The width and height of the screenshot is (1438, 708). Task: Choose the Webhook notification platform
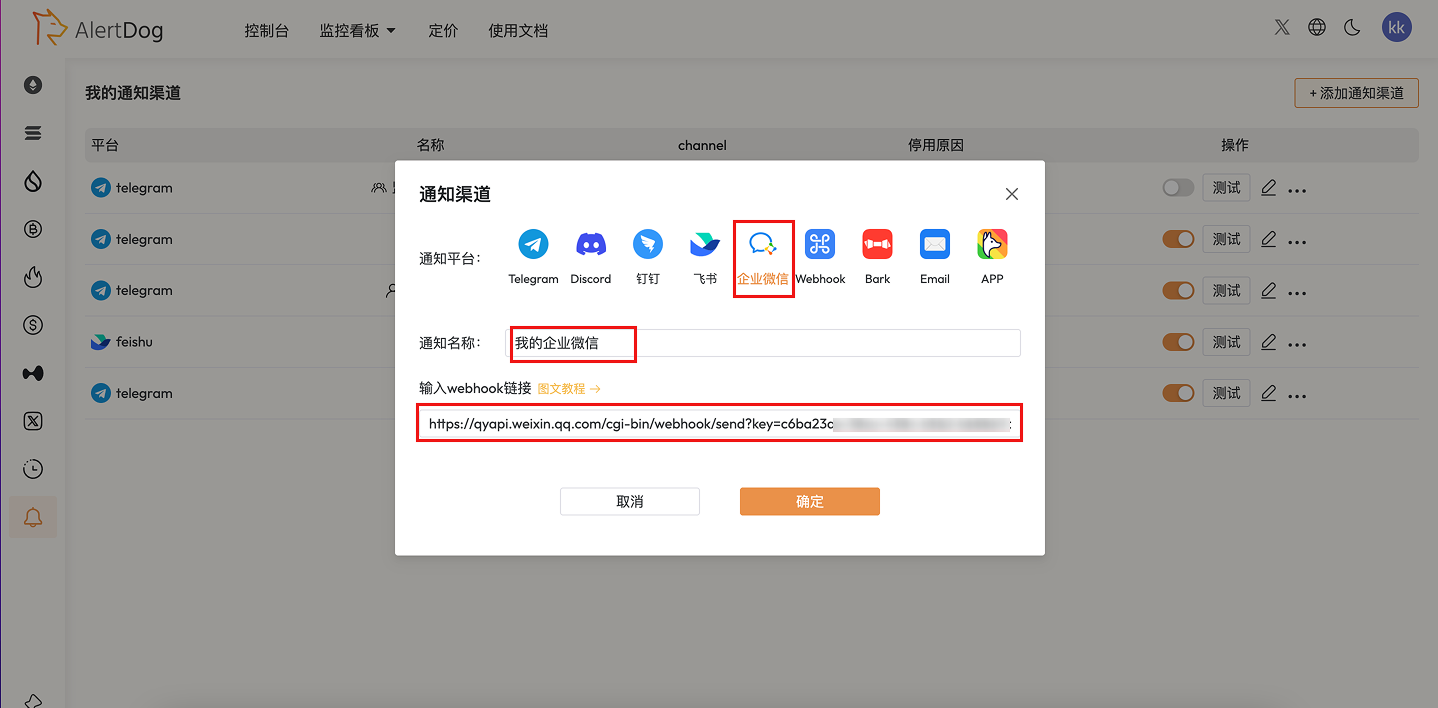point(820,243)
